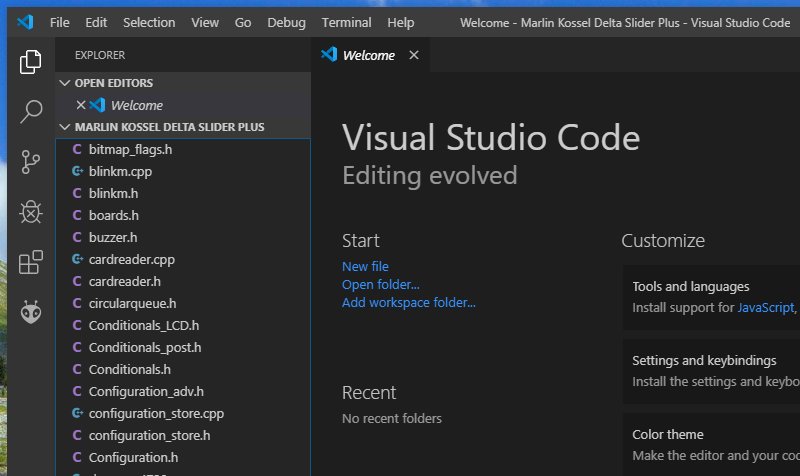Open Conditionals_post.h file
Viewport: 800px width, 476px height.
[183, 347]
